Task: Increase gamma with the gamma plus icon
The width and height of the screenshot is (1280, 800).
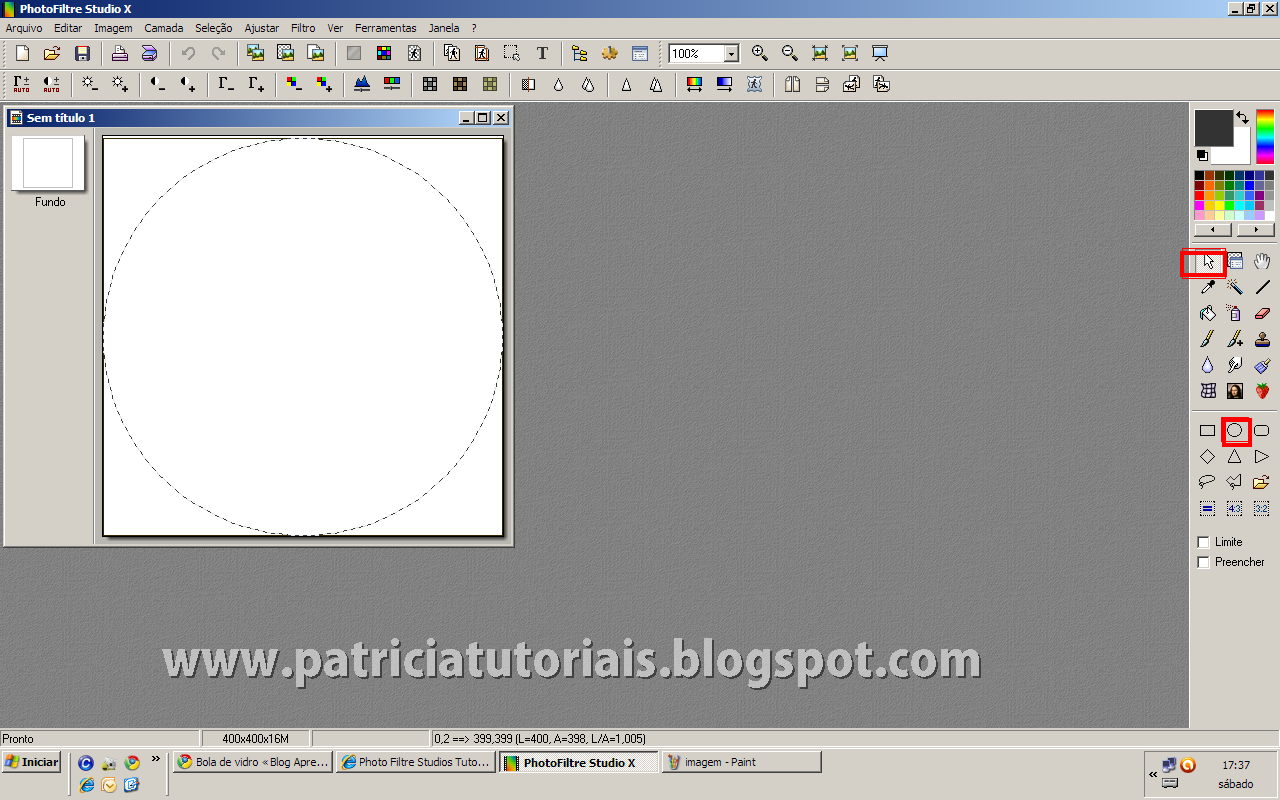Action: click(x=257, y=84)
